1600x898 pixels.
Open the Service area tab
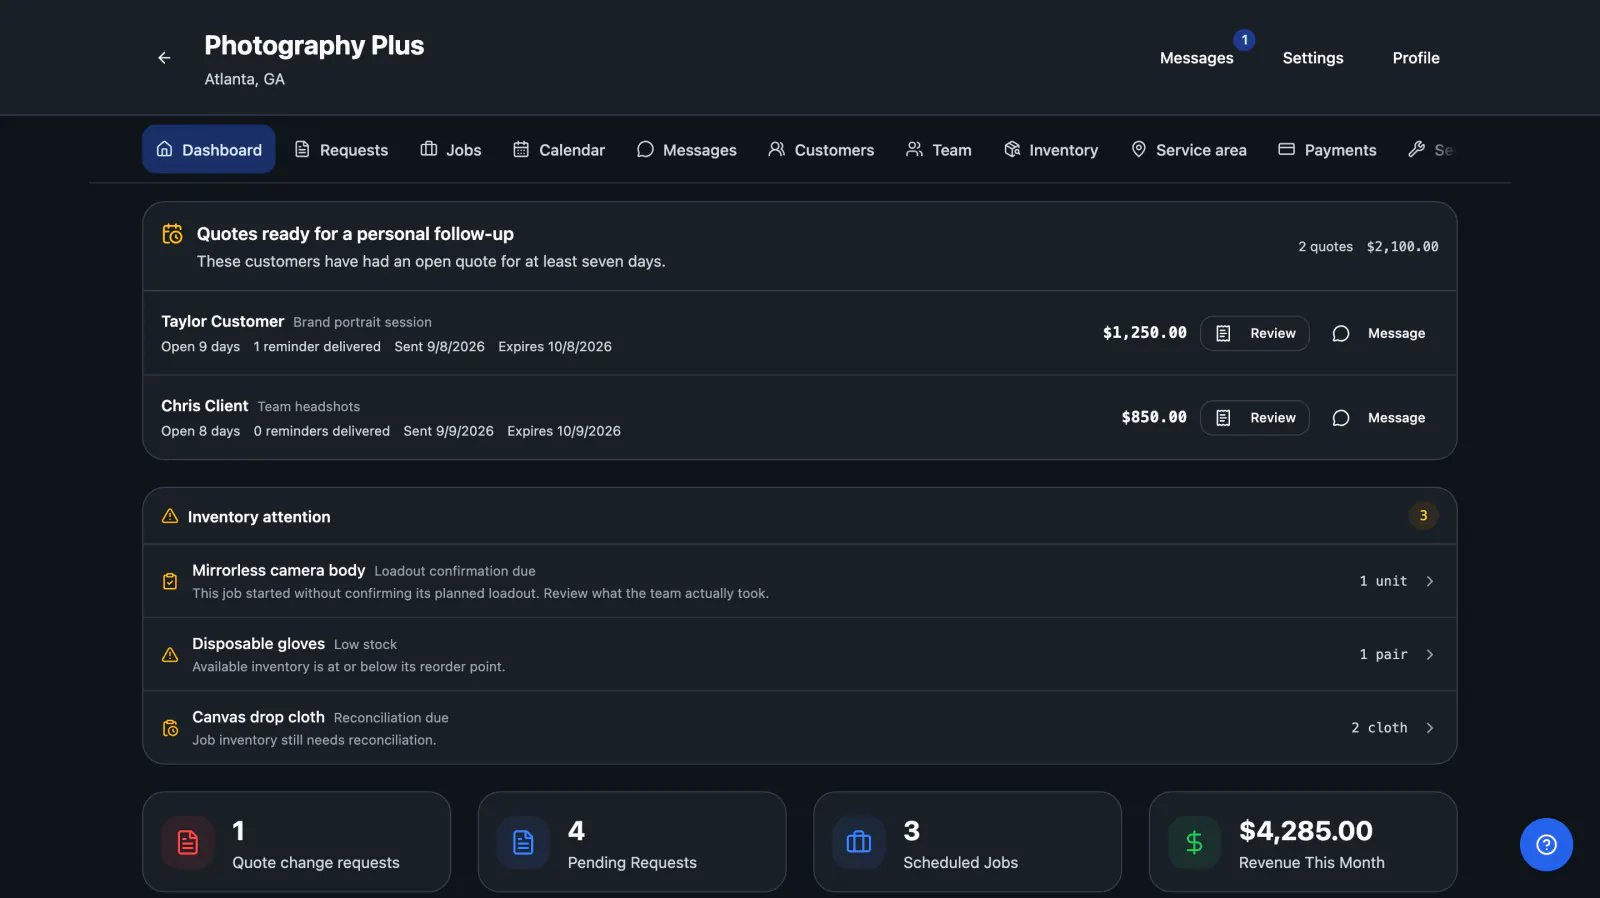1189,149
